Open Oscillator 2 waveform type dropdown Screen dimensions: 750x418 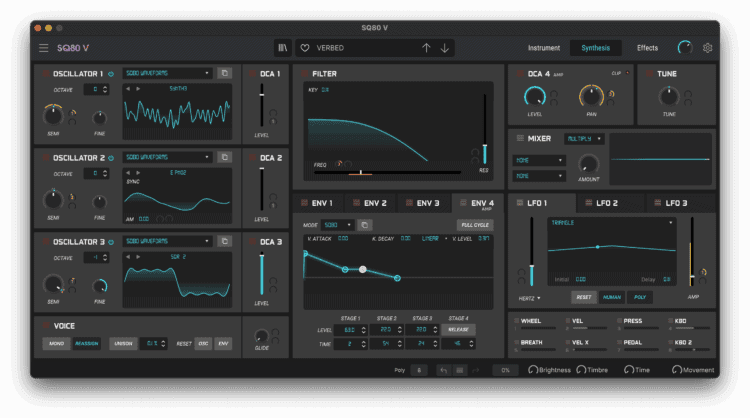pos(167,157)
